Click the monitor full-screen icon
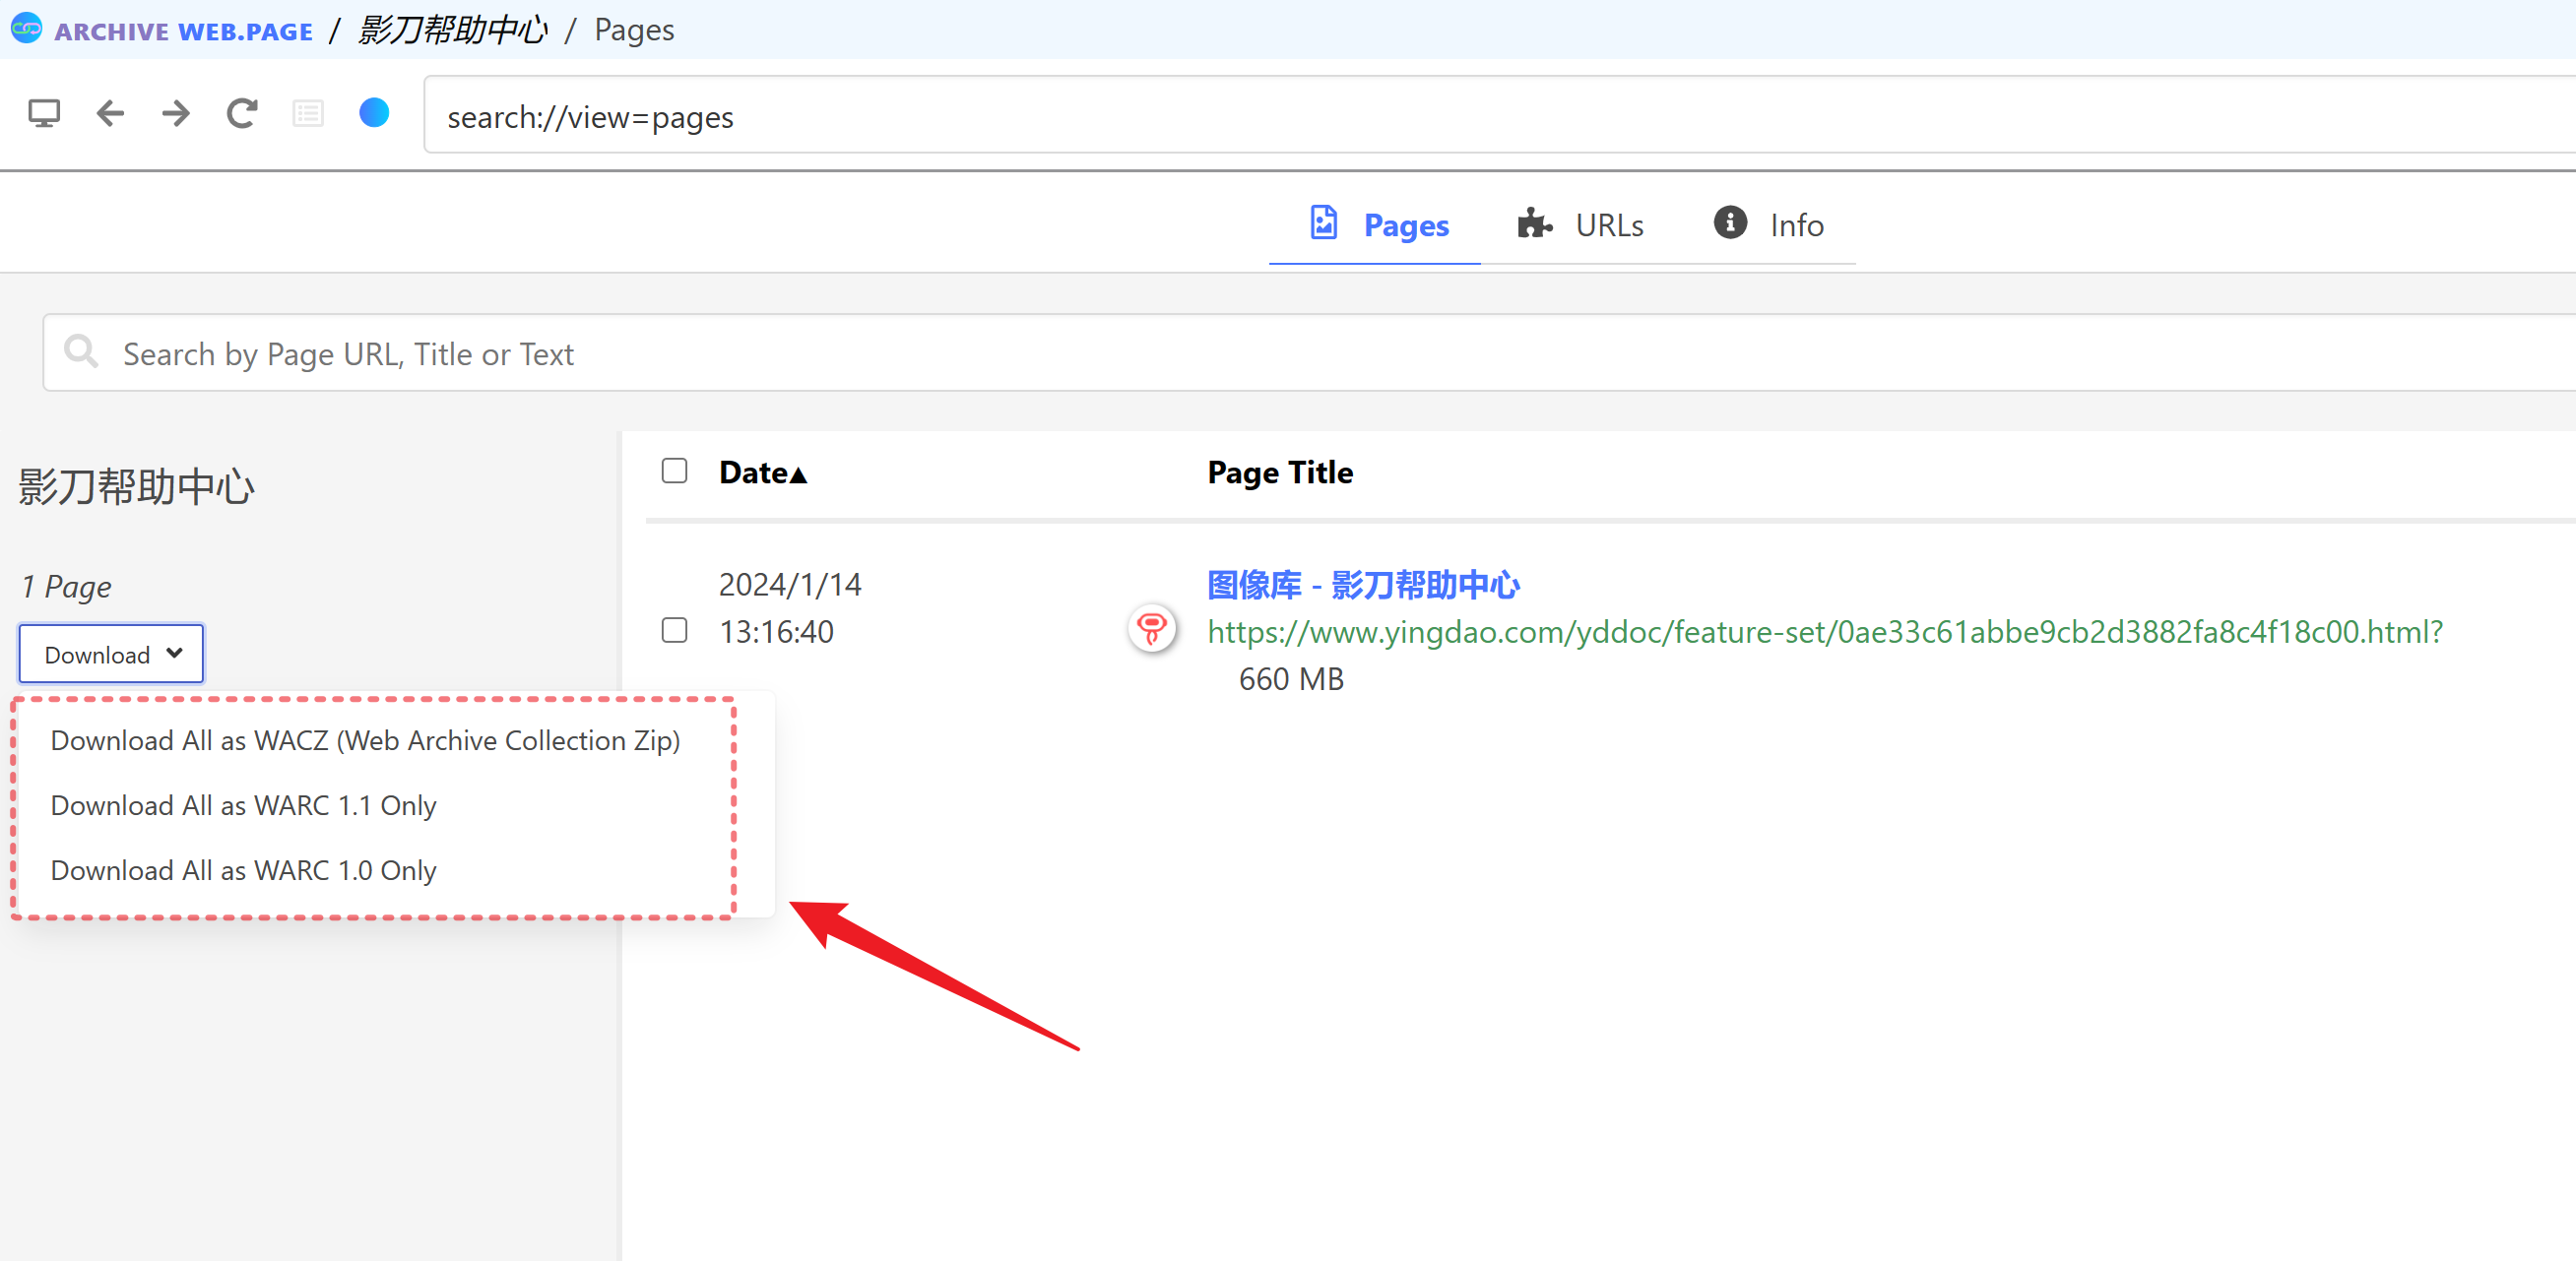The image size is (2576, 1261). pyautogui.click(x=44, y=114)
